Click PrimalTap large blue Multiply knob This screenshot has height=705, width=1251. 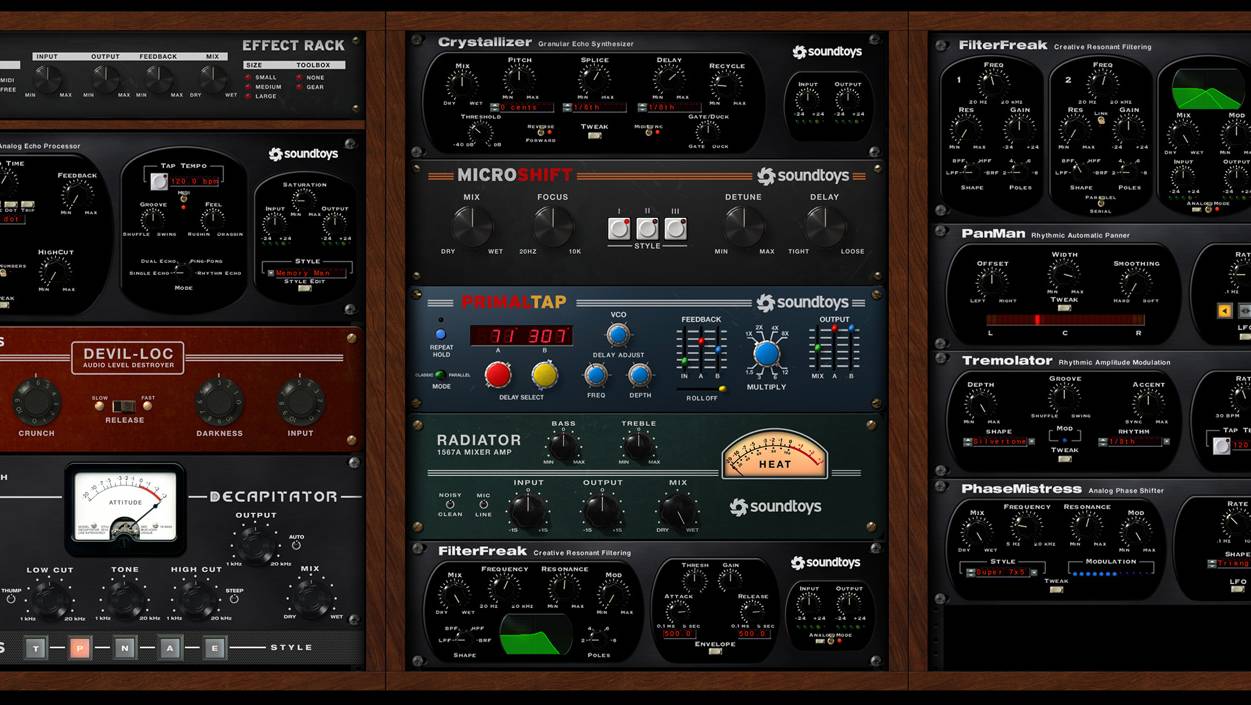(x=767, y=354)
